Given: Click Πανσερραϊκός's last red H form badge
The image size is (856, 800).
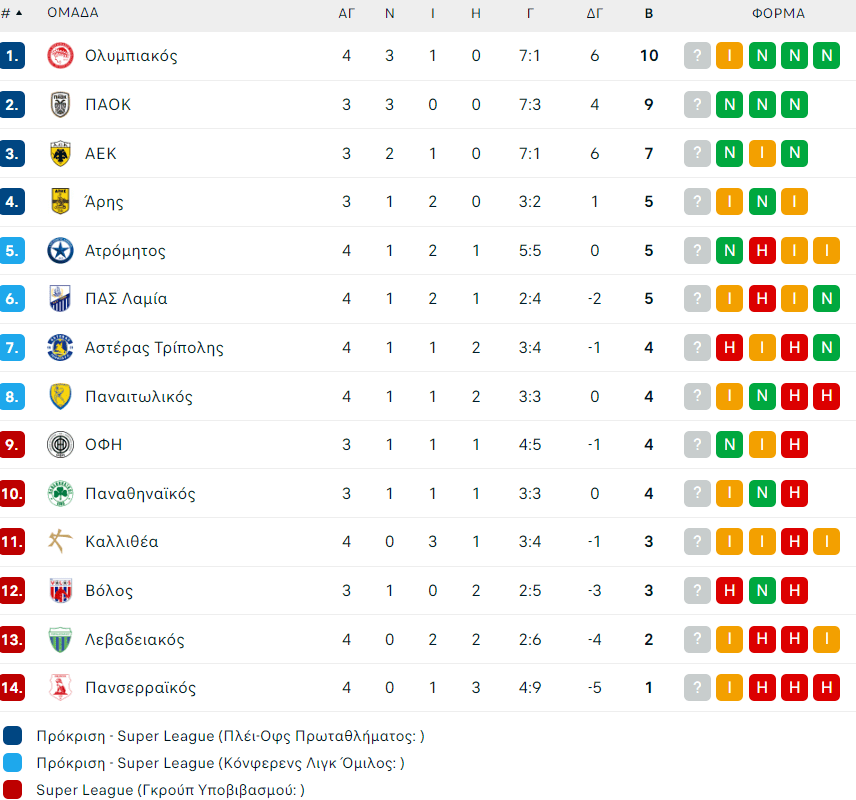Looking at the screenshot, I should click(x=826, y=688).
